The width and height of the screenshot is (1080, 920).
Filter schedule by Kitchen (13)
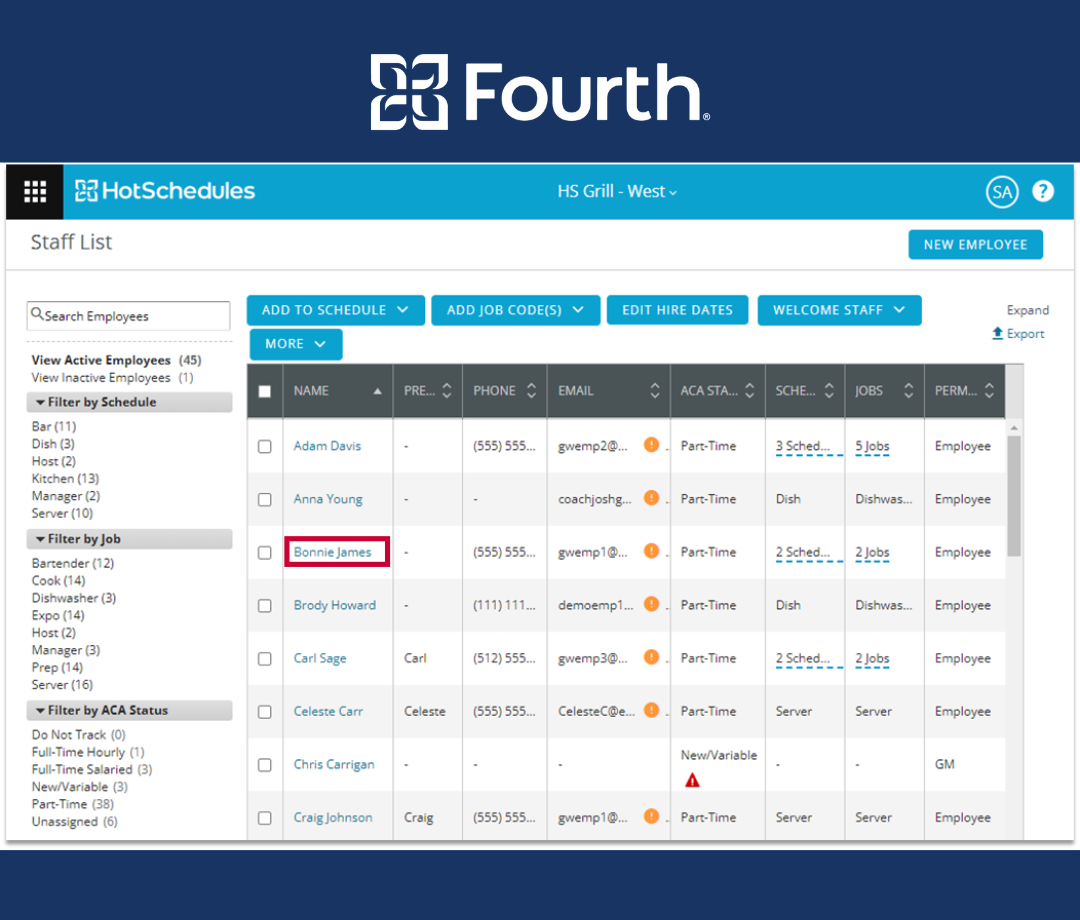(65, 478)
